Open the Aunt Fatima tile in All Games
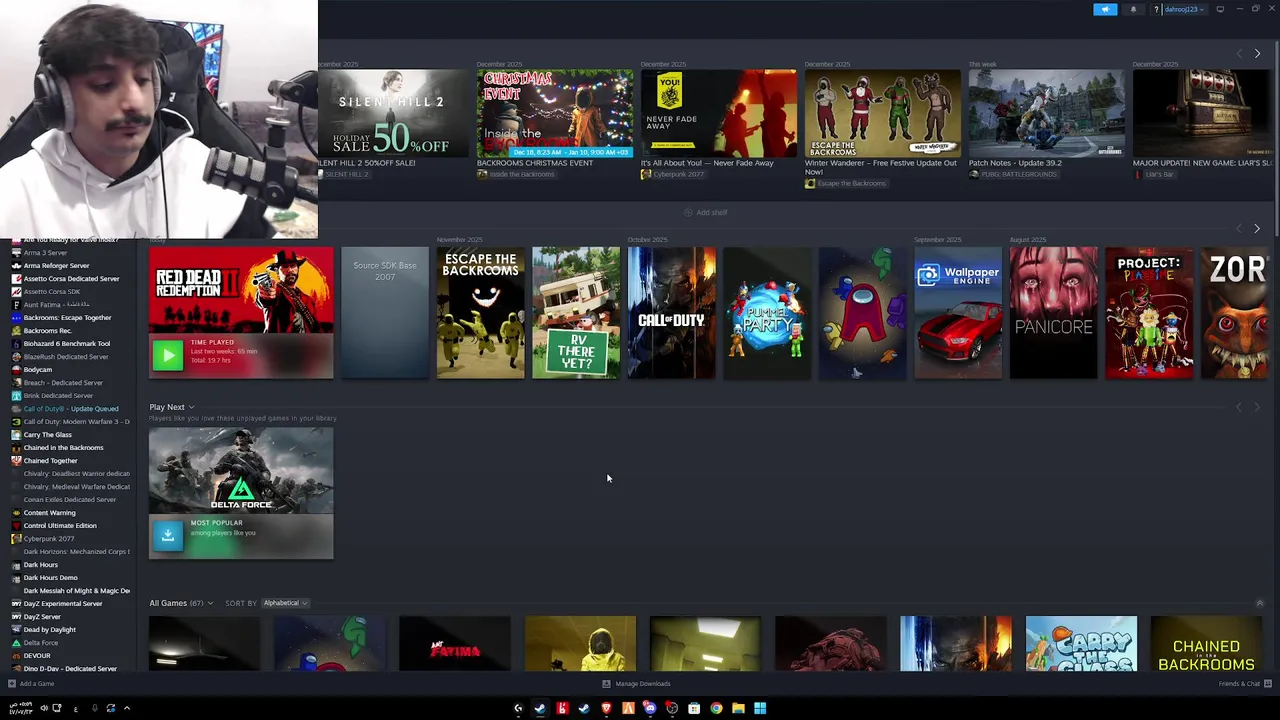 [455, 643]
